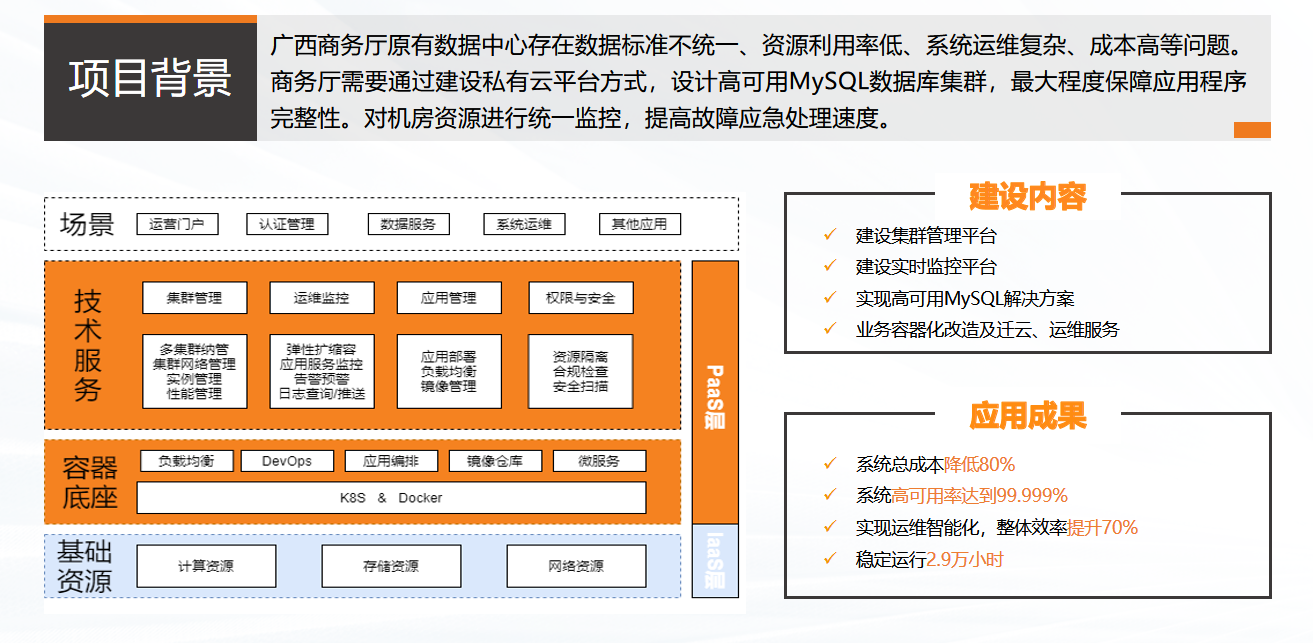Click the checkmark next to 系统总成本降低80%
Image resolution: width=1313 pixels, height=643 pixels.
click(x=829, y=464)
